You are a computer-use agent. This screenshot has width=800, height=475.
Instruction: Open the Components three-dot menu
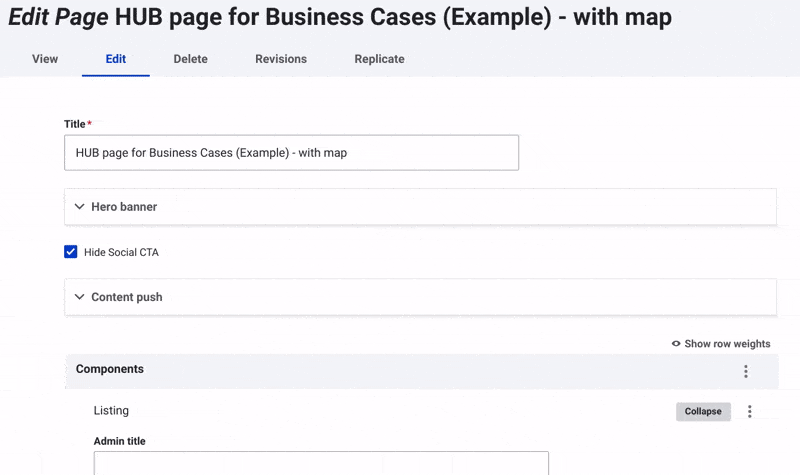(746, 371)
